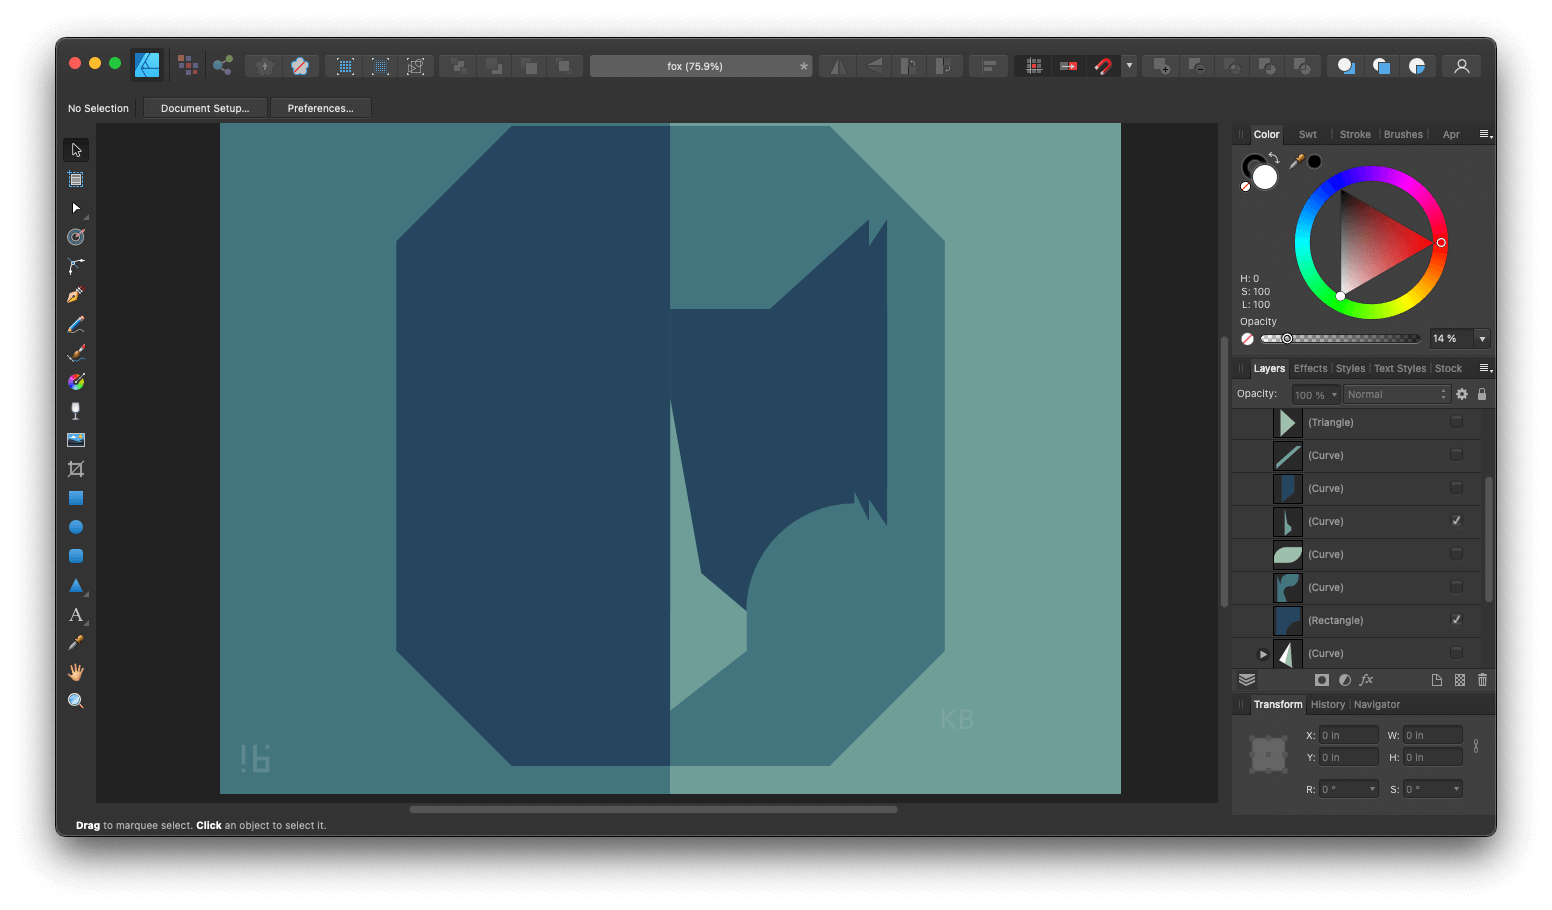
Task: Select the Zoom tool
Action: (x=75, y=700)
